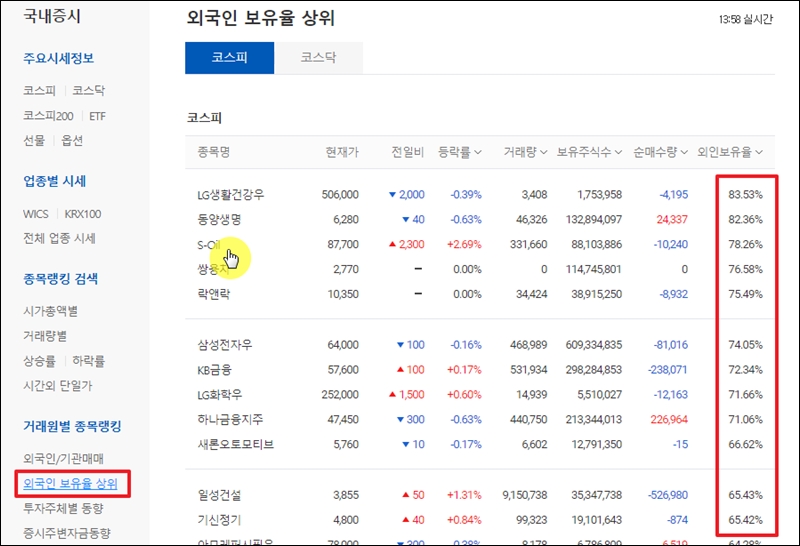Open 선물 sidebar link
Screen dimensions: 800x546
pyautogui.click(x=34, y=140)
